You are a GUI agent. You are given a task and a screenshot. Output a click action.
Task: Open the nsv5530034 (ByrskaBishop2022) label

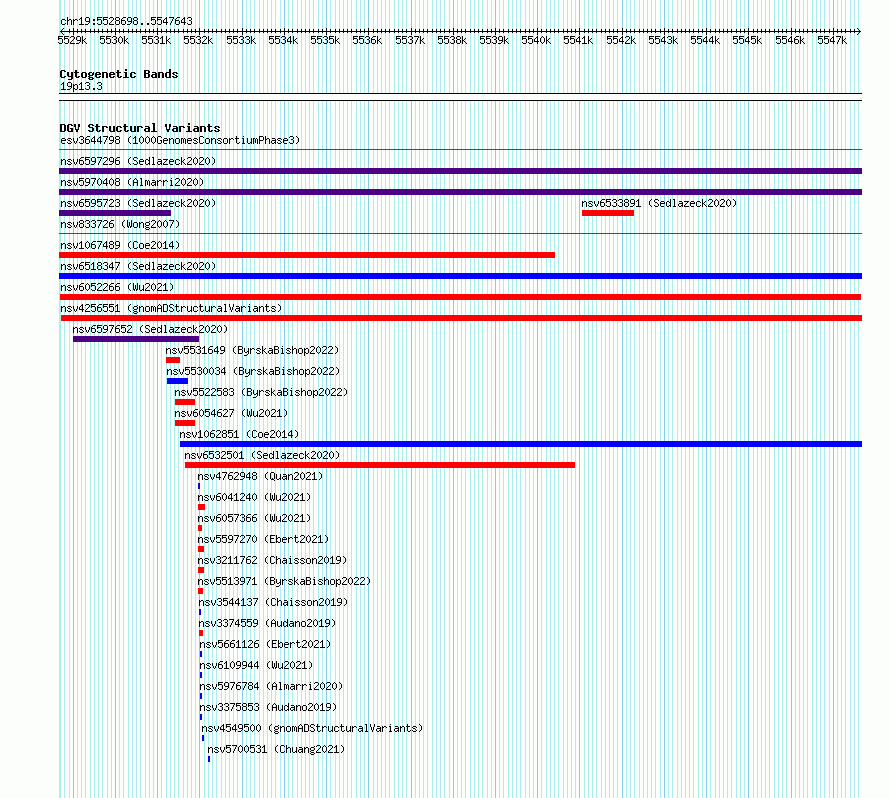(x=253, y=371)
